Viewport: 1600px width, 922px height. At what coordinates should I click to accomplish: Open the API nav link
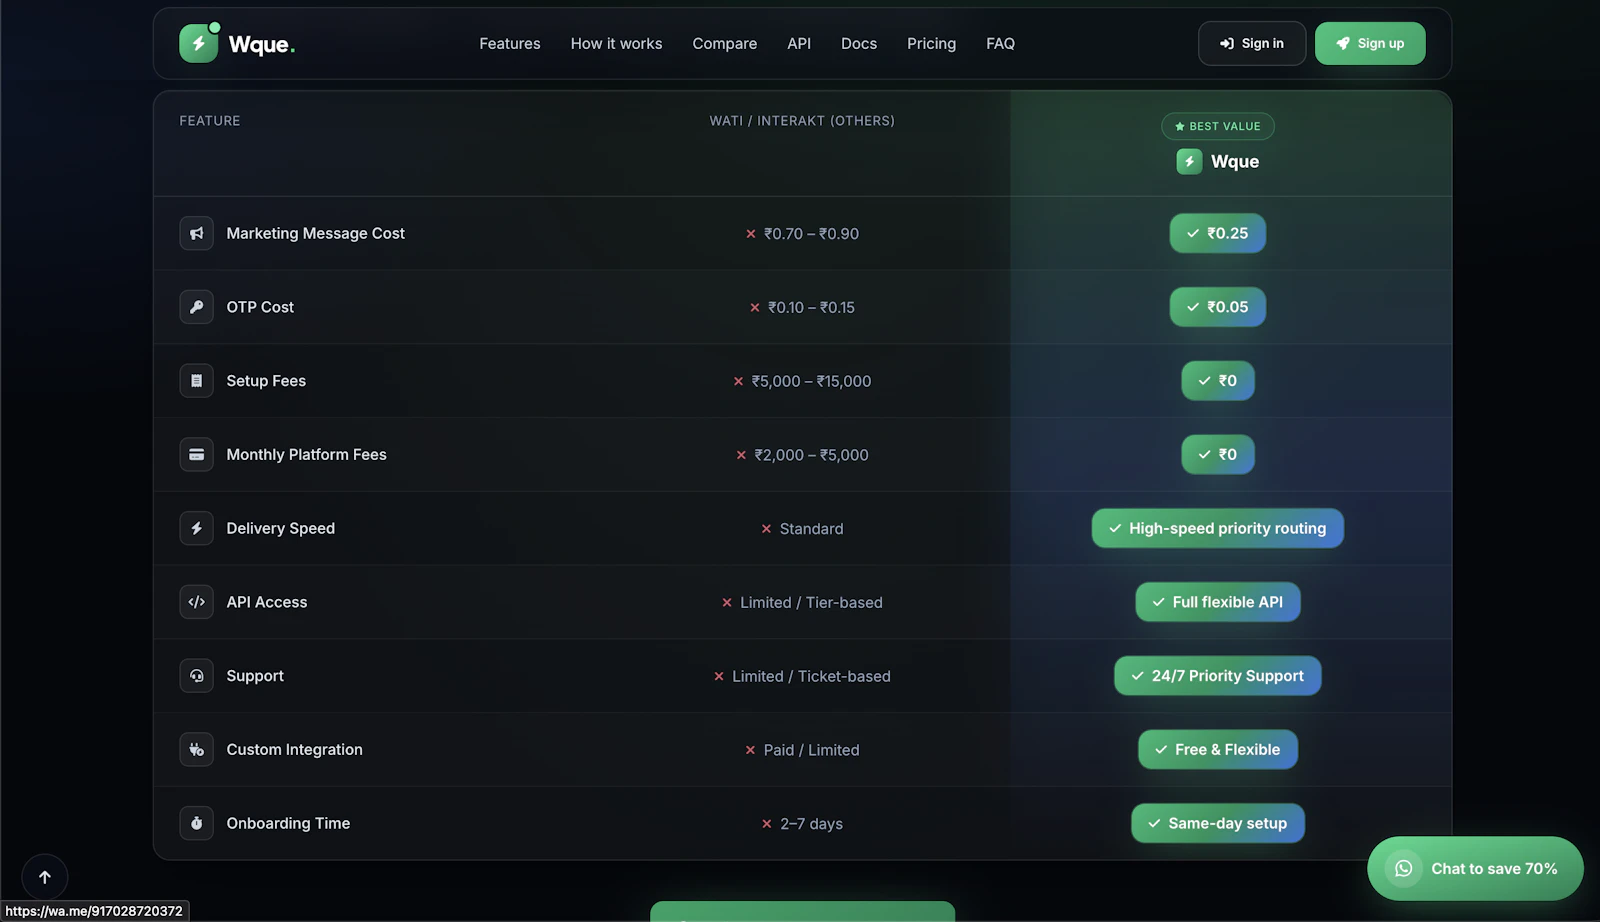click(x=799, y=43)
